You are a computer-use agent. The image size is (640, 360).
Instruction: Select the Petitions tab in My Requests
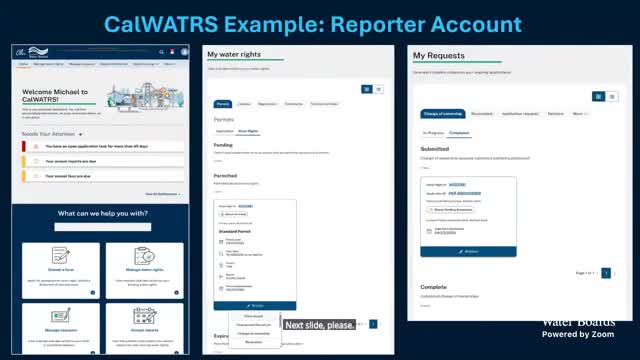click(x=556, y=114)
